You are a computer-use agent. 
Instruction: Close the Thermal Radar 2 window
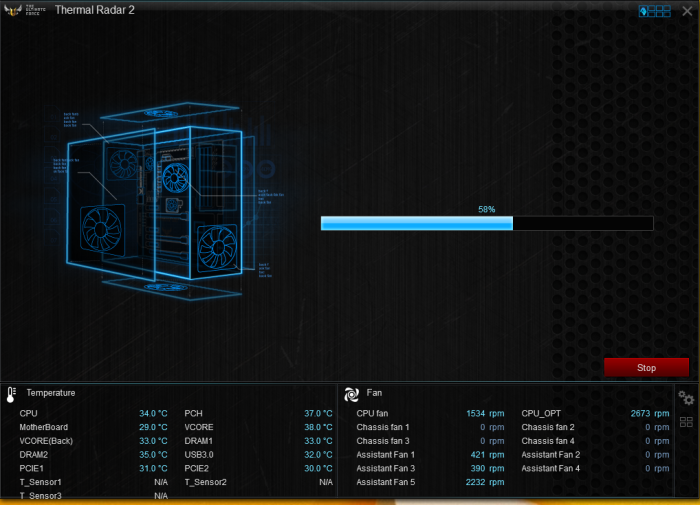pos(687,11)
